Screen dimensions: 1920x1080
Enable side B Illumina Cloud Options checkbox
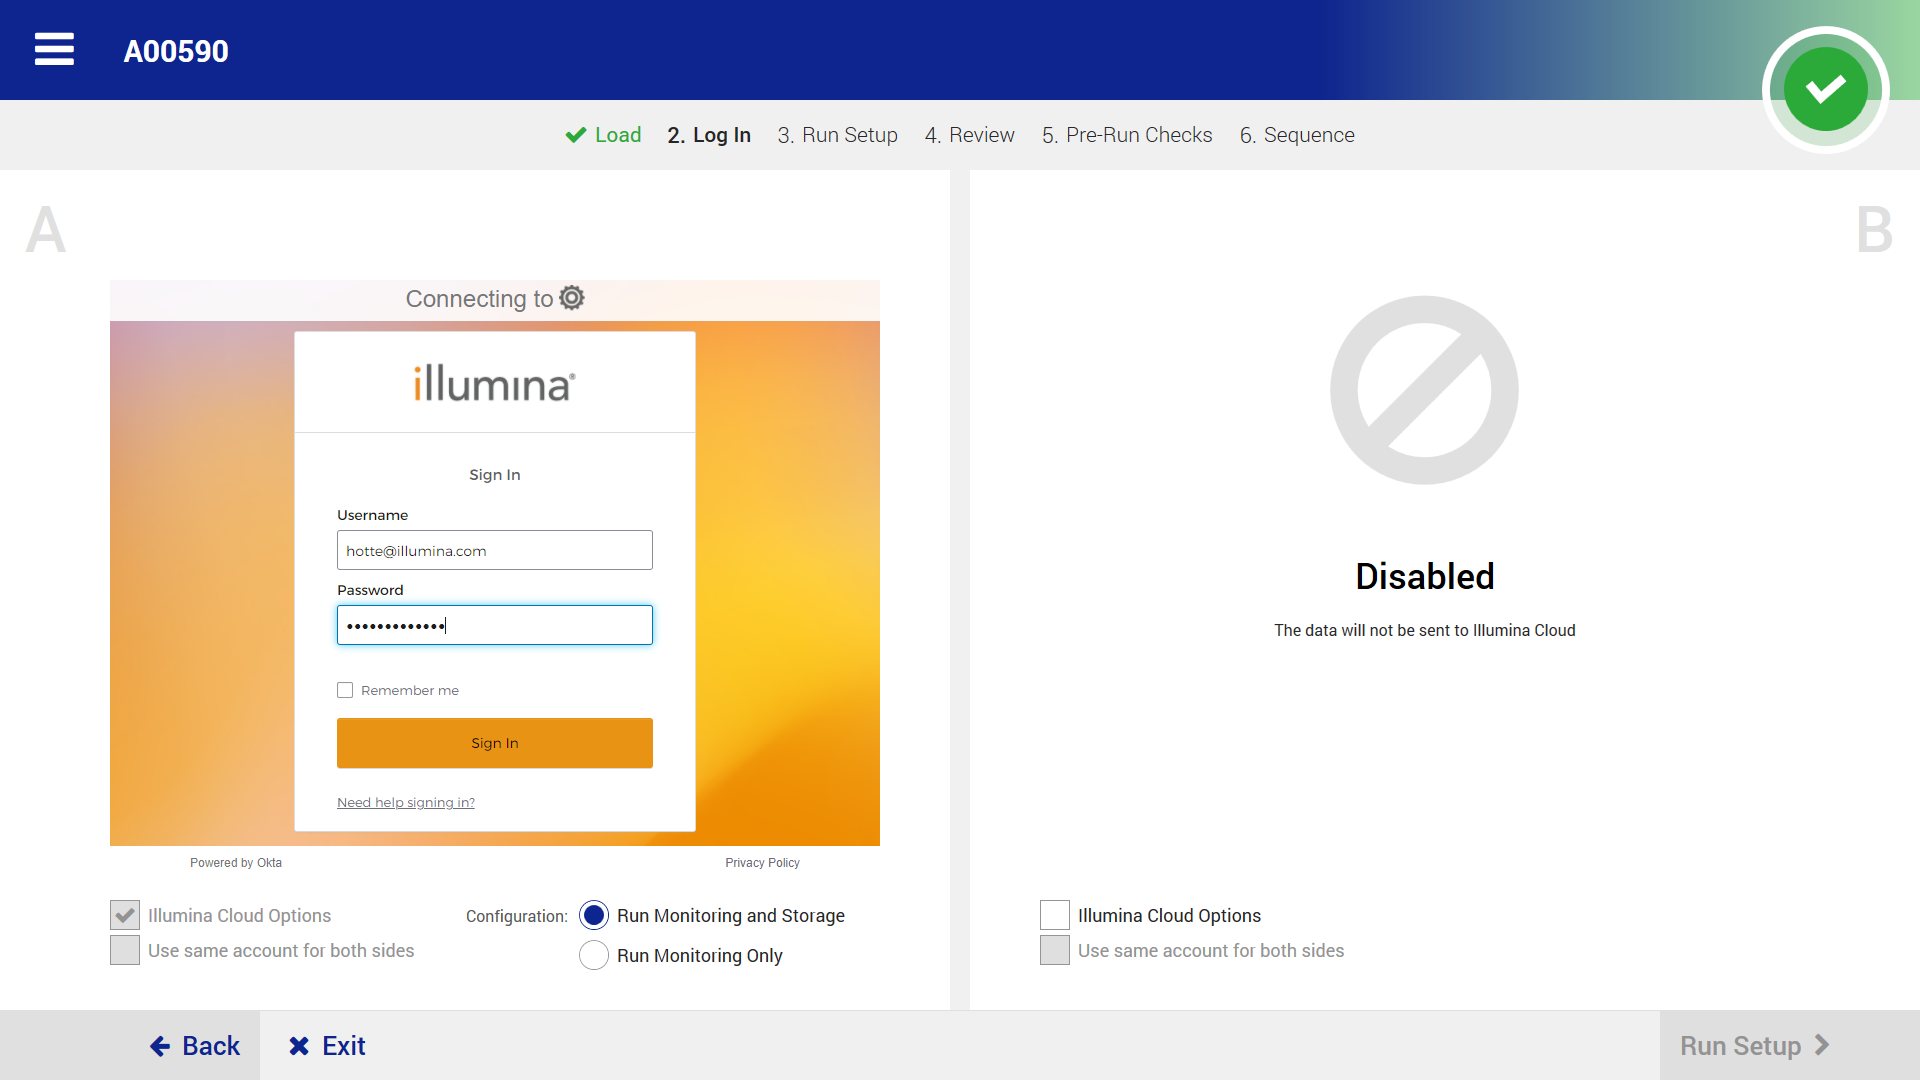pos(1055,915)
